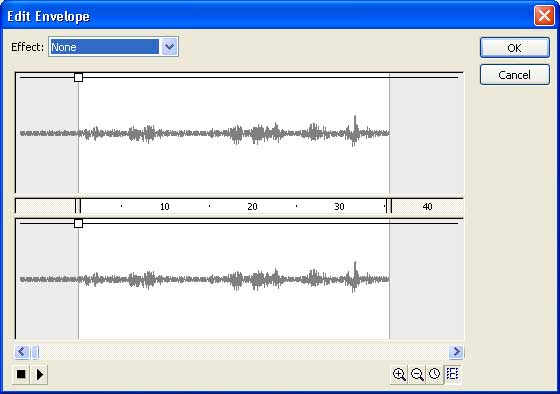
Task: Open the Effect dropdown arrow
Action: pos(170,47)
